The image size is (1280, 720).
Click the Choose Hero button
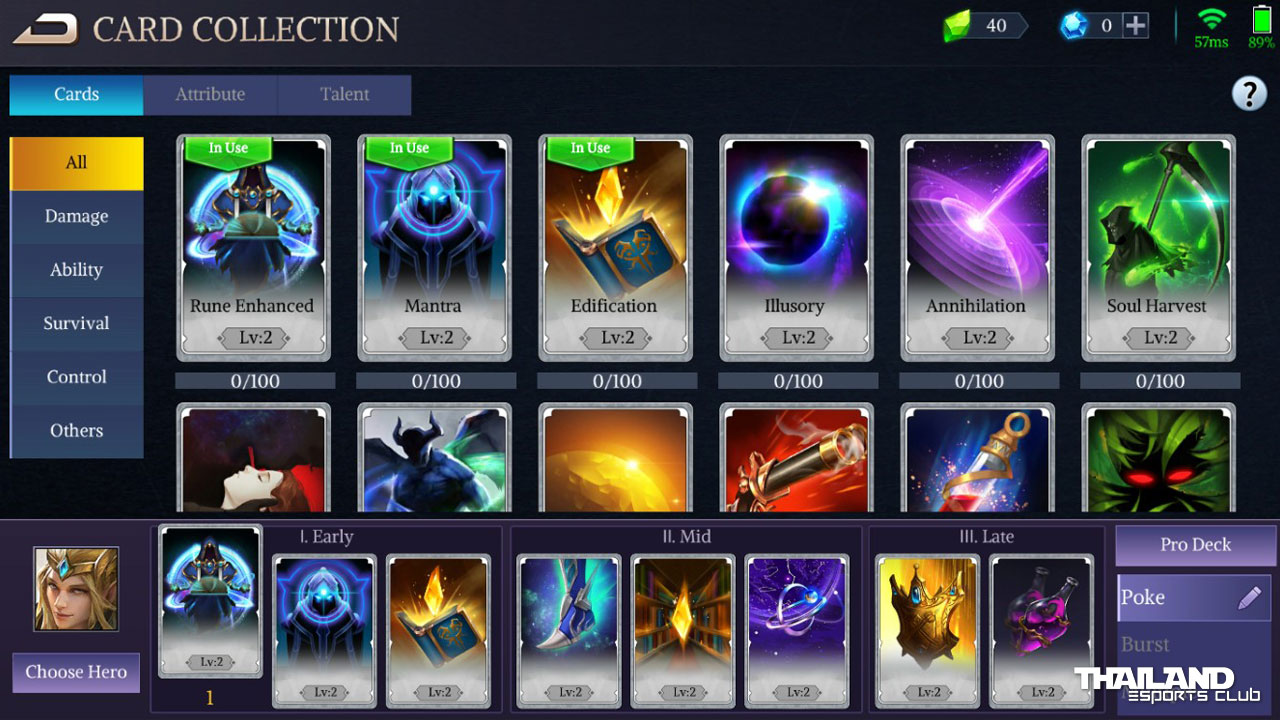point(76,672)
